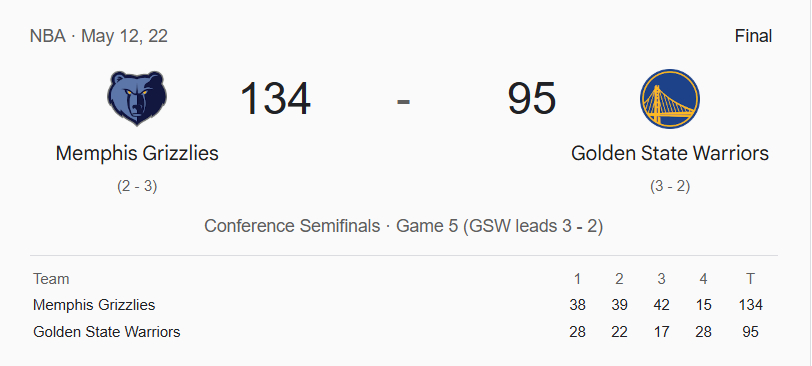Click the Golden State Warriors bridge logo
812x366 pixels.
[x=670, y=99]
